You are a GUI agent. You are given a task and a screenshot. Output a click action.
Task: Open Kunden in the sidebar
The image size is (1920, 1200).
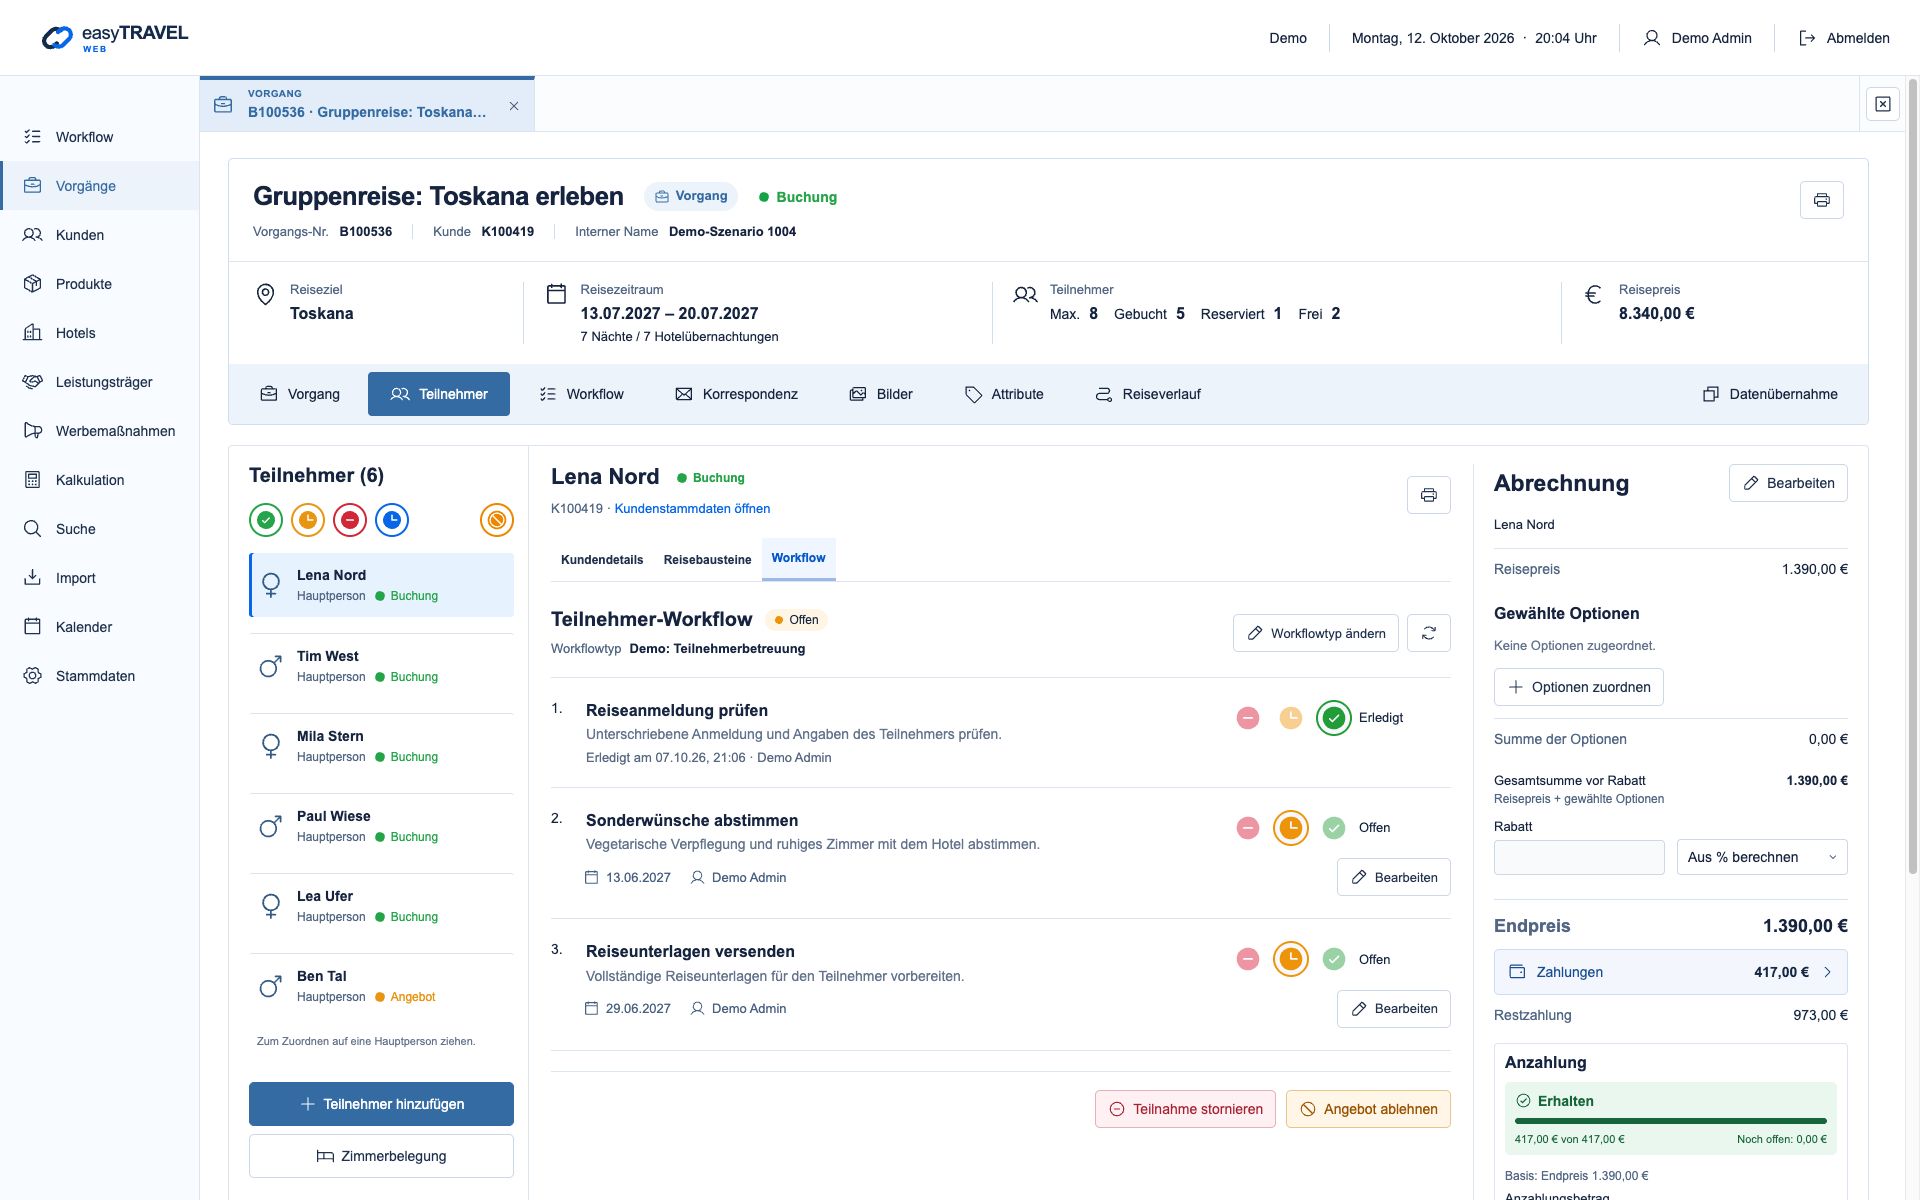click(100, 235)
